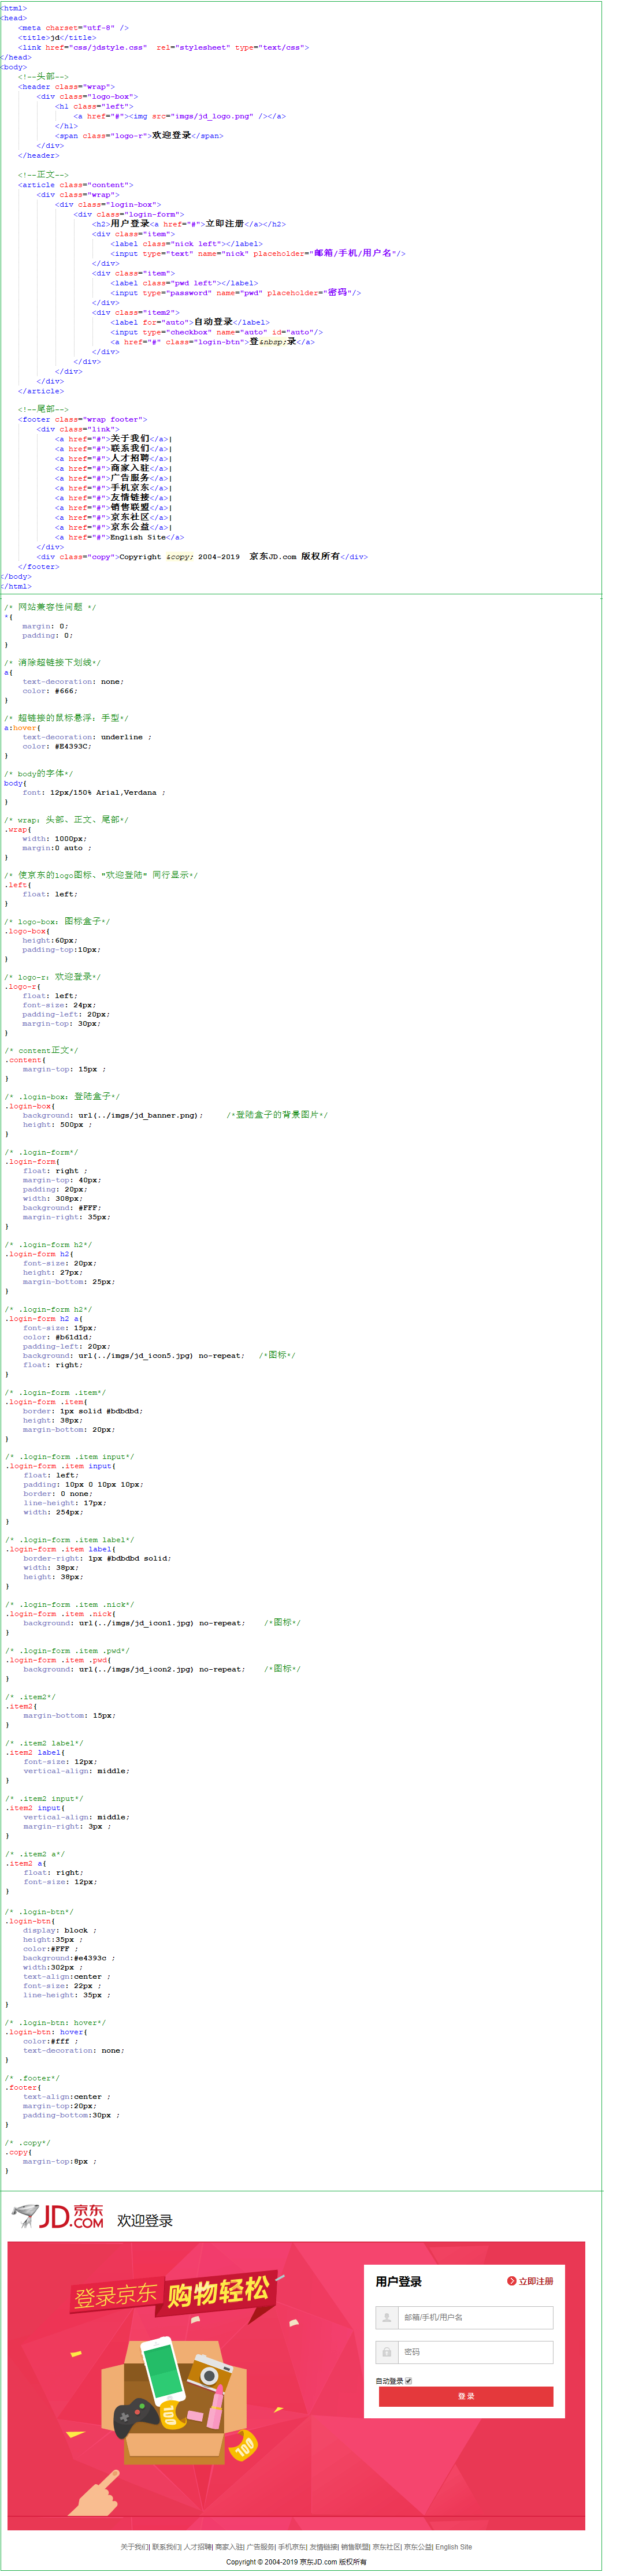The width and height of the screenshot is (624, 2576).
Task: Click the padlock icon beside the password field
Action: pyautogui.click(x=386, y=2352)
